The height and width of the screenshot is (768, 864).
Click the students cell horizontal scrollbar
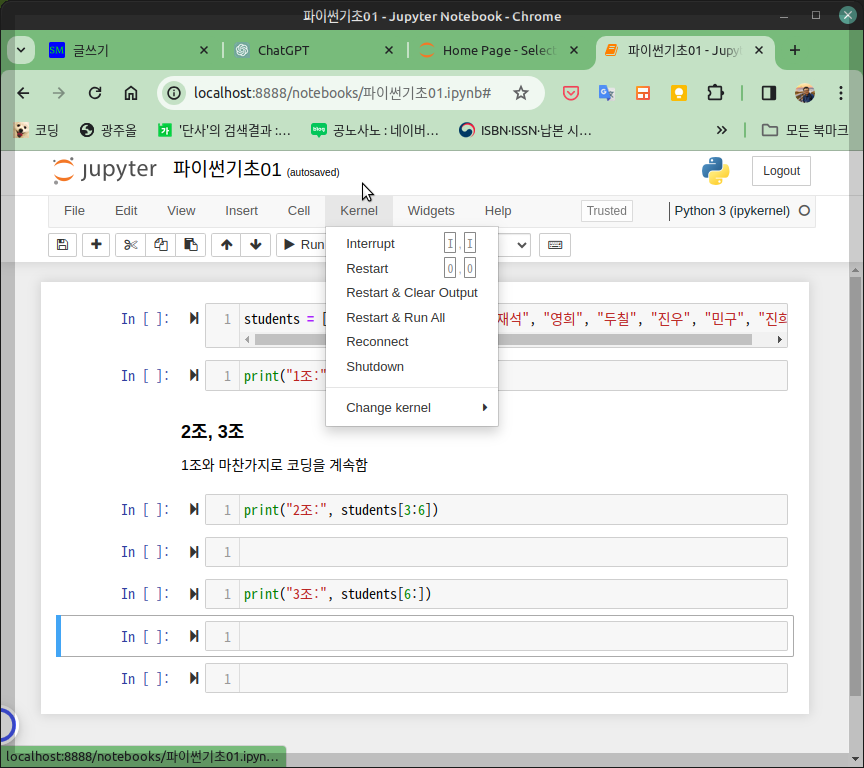coord(503,339)
